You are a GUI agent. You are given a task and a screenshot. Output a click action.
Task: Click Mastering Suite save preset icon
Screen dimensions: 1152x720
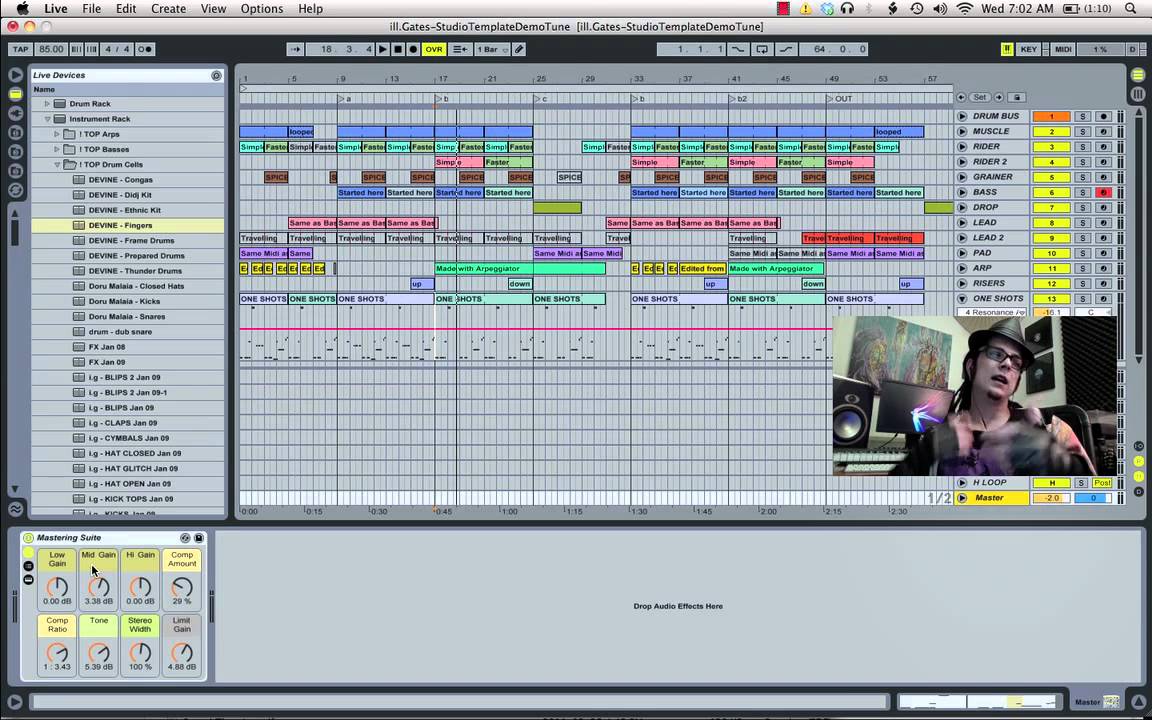point(198,538)
